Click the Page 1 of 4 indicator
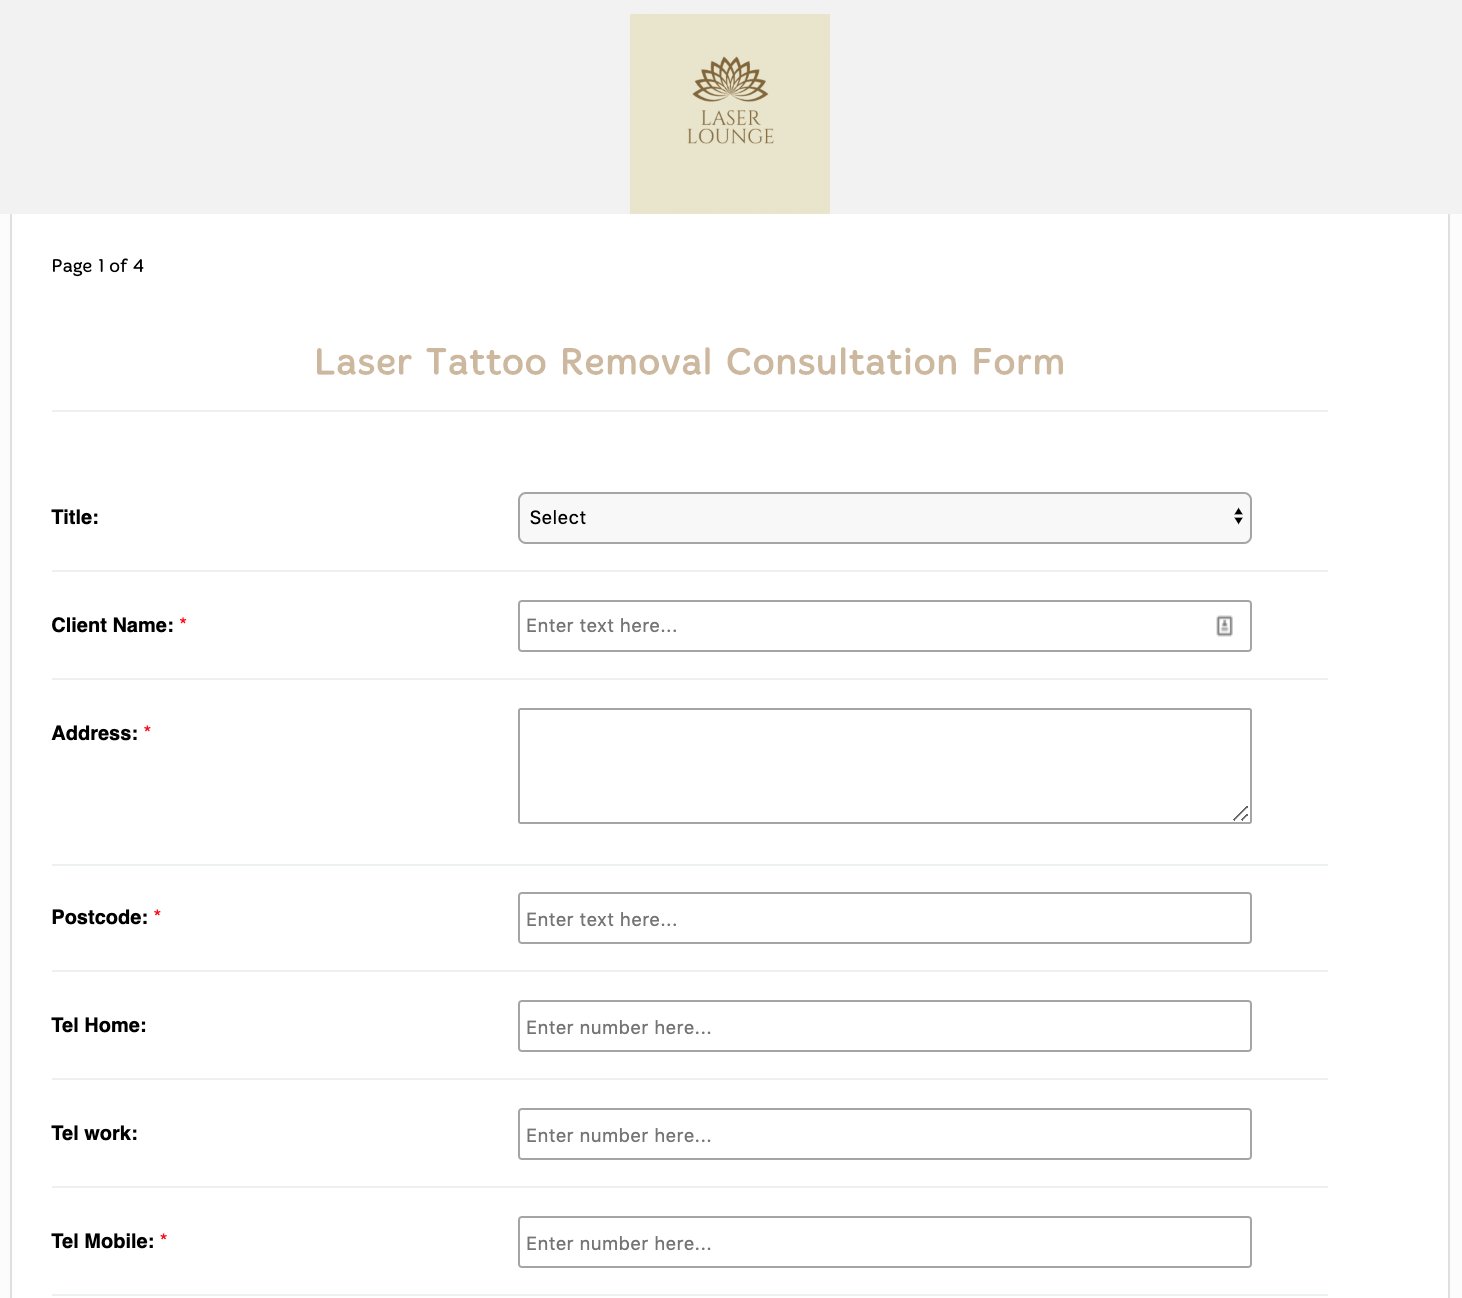The image size is (1462, 1298). (97, 266)
